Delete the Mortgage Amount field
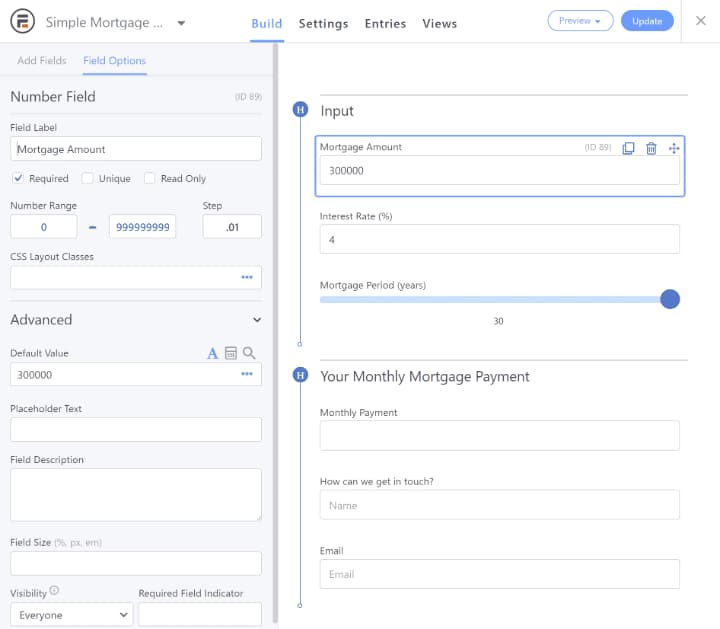 pos(651,148)
